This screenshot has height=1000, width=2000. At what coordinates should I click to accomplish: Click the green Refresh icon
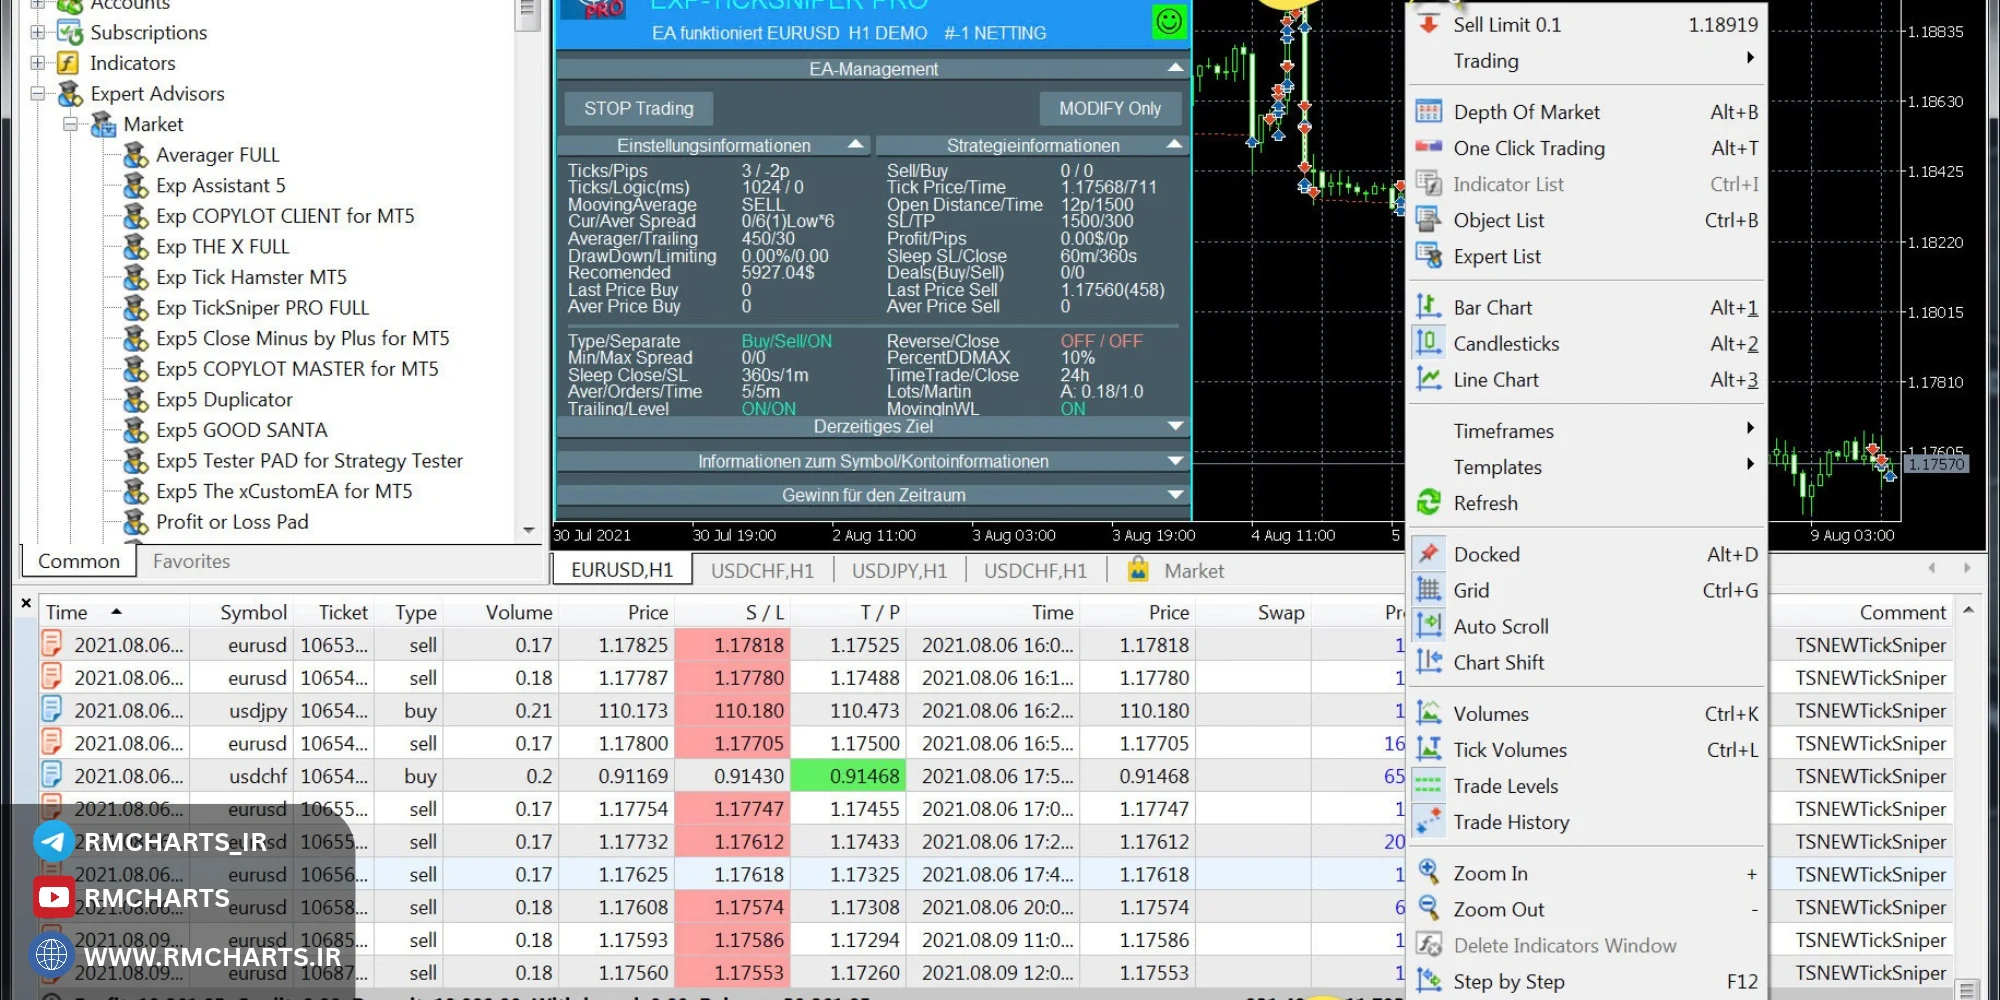[x=1429, y=503]
